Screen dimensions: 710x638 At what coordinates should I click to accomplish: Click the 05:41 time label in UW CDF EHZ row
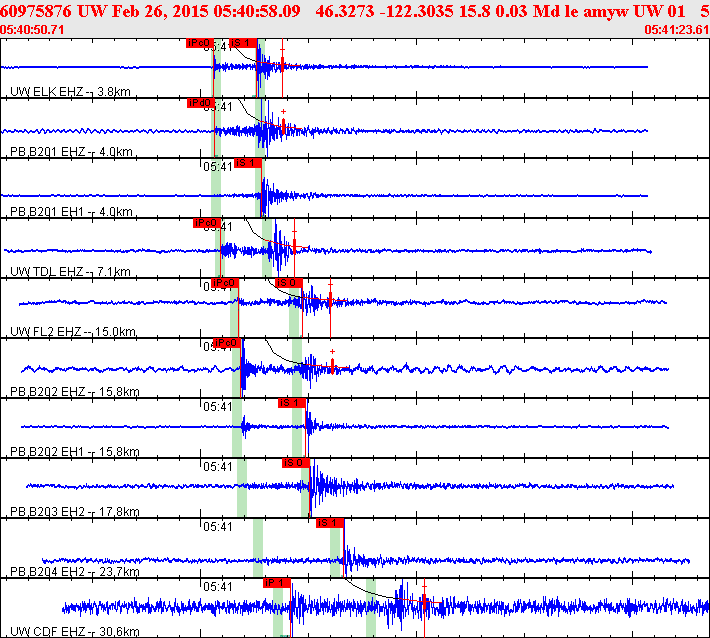[217, 587]
